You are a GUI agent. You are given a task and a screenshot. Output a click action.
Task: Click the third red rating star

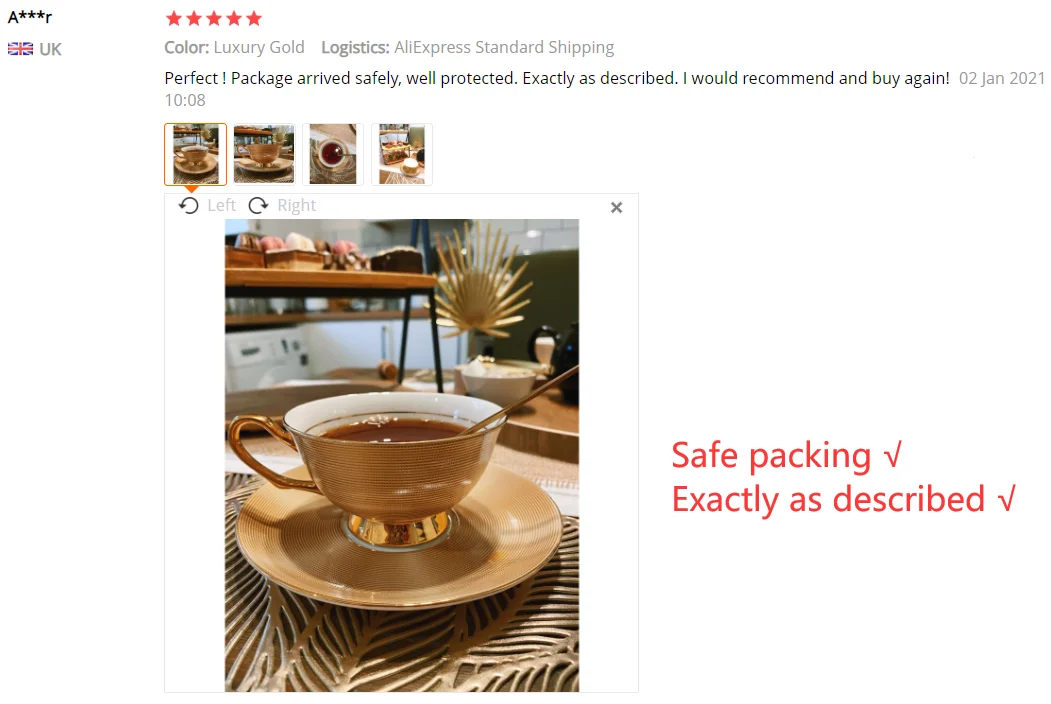coord(214,18)
